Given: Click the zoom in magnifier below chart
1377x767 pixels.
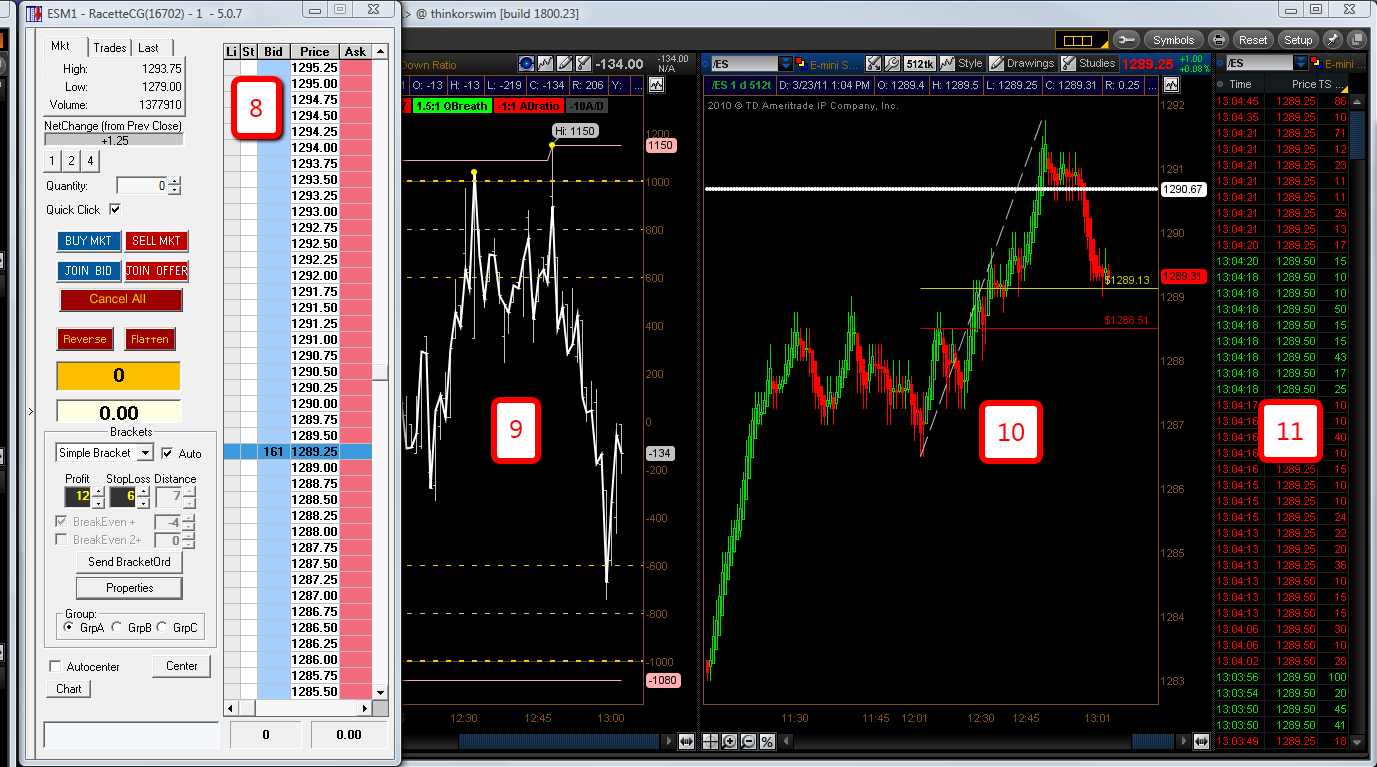Looking at the screenshot, I should (730, 741).
